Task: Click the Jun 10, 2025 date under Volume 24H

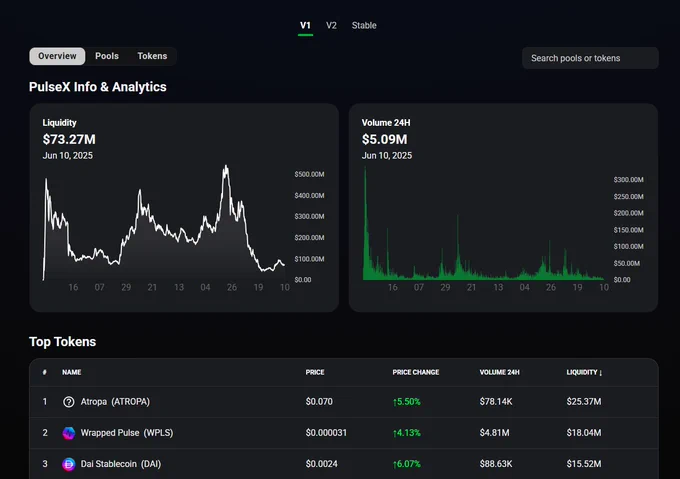Action: pyautogui.click(x=387, y=156)
